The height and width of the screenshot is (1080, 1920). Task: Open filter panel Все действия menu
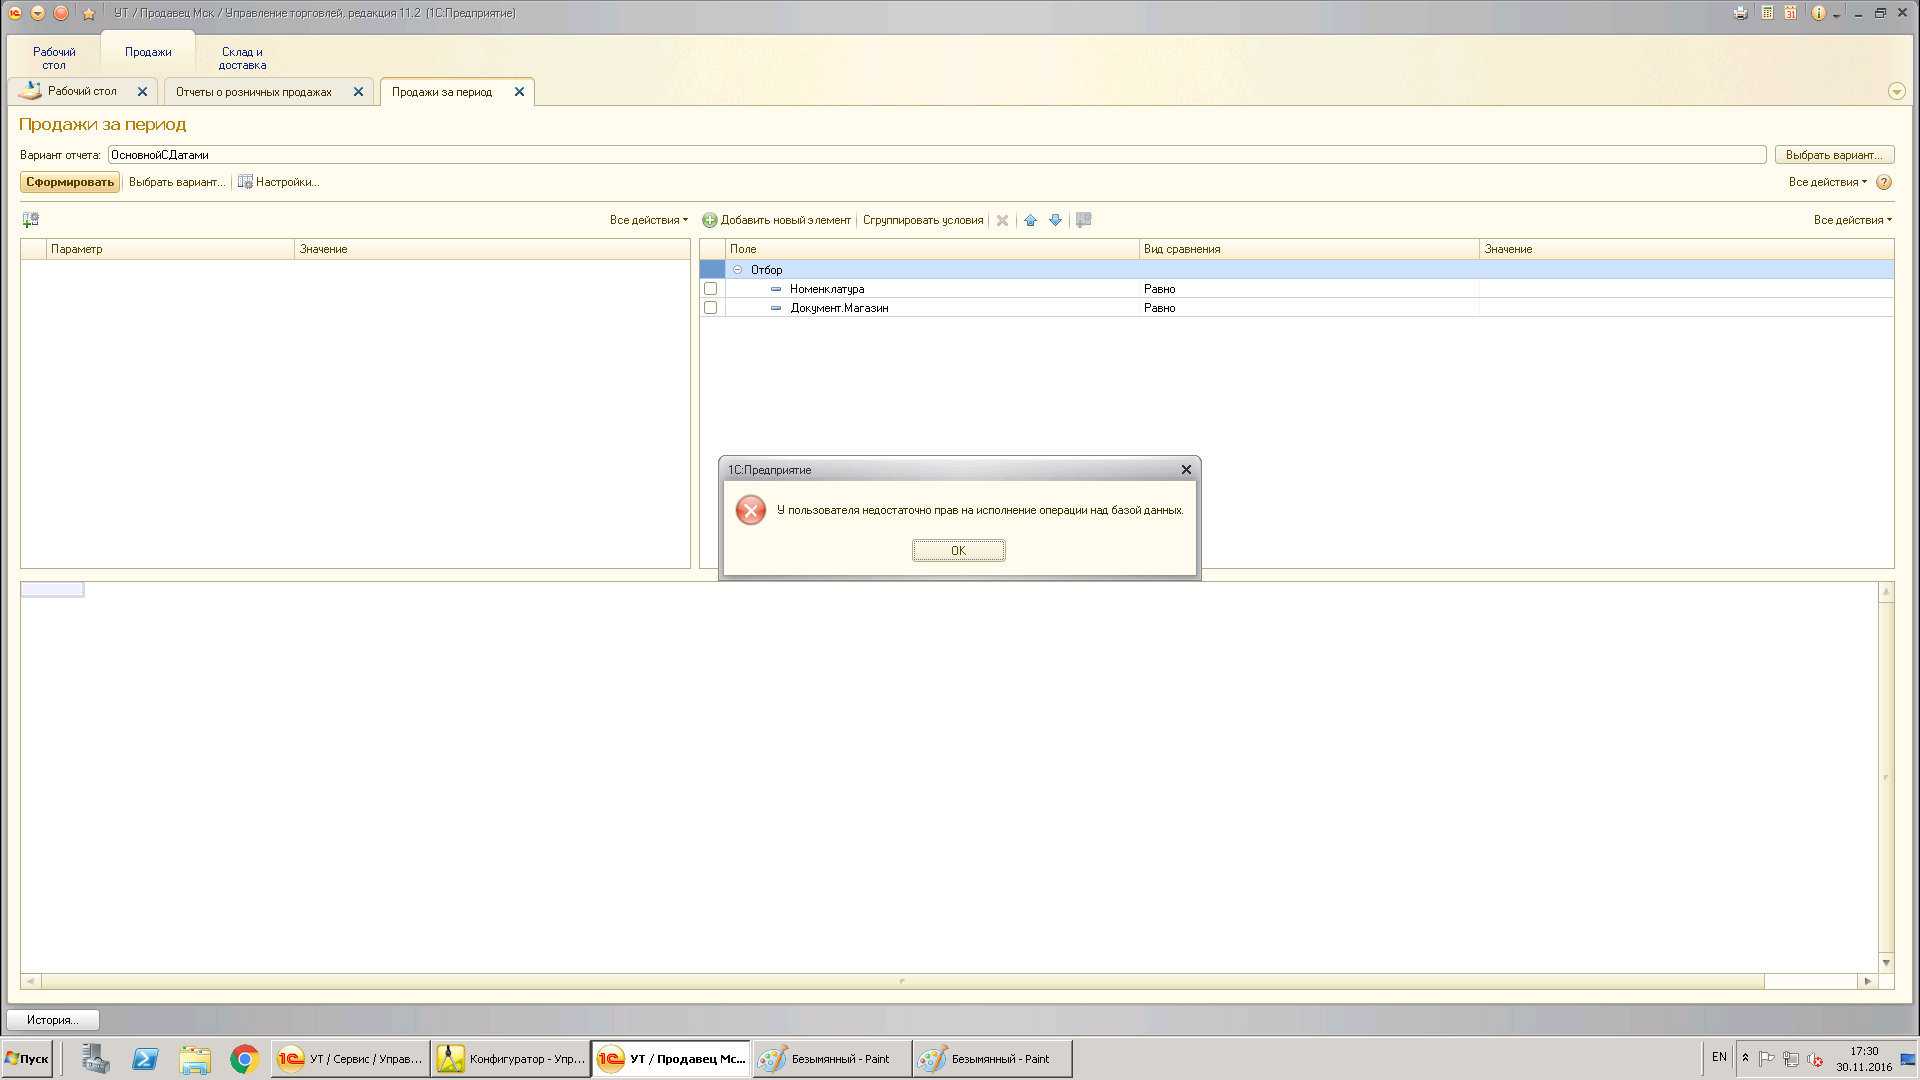(x=1852, y=220)
